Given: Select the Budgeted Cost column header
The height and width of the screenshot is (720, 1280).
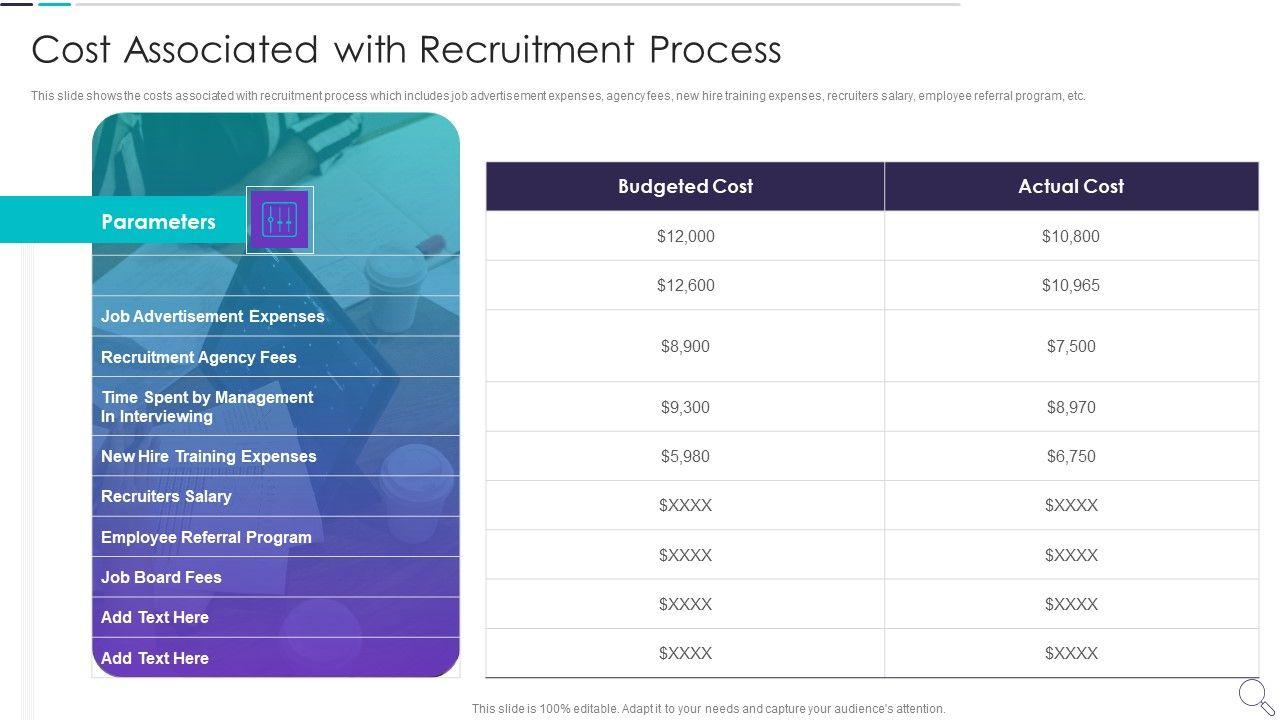Looking at the screenshot, I should (685, 187).
